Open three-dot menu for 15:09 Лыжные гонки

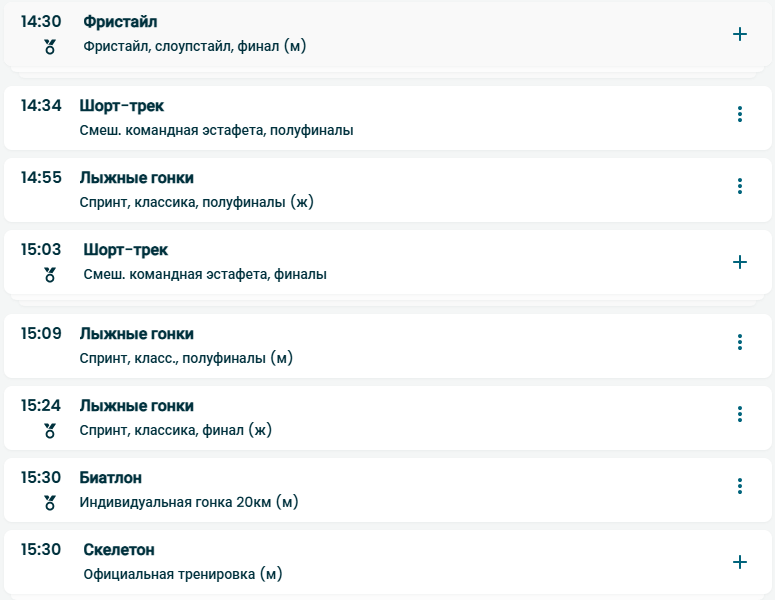coord(740,342)
